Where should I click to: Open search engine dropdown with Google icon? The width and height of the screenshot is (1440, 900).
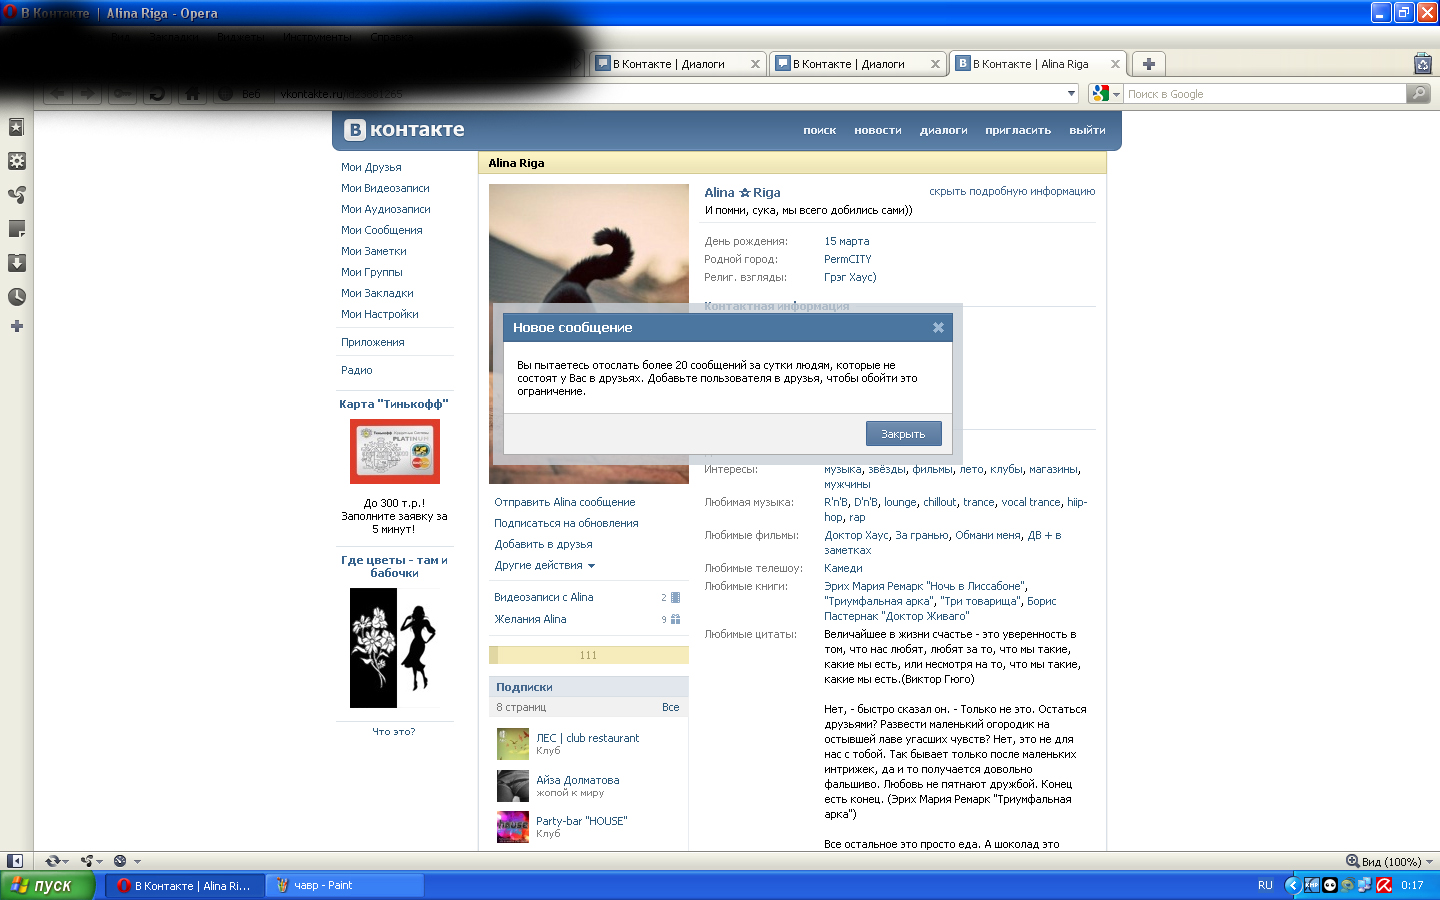point(1106,93)
